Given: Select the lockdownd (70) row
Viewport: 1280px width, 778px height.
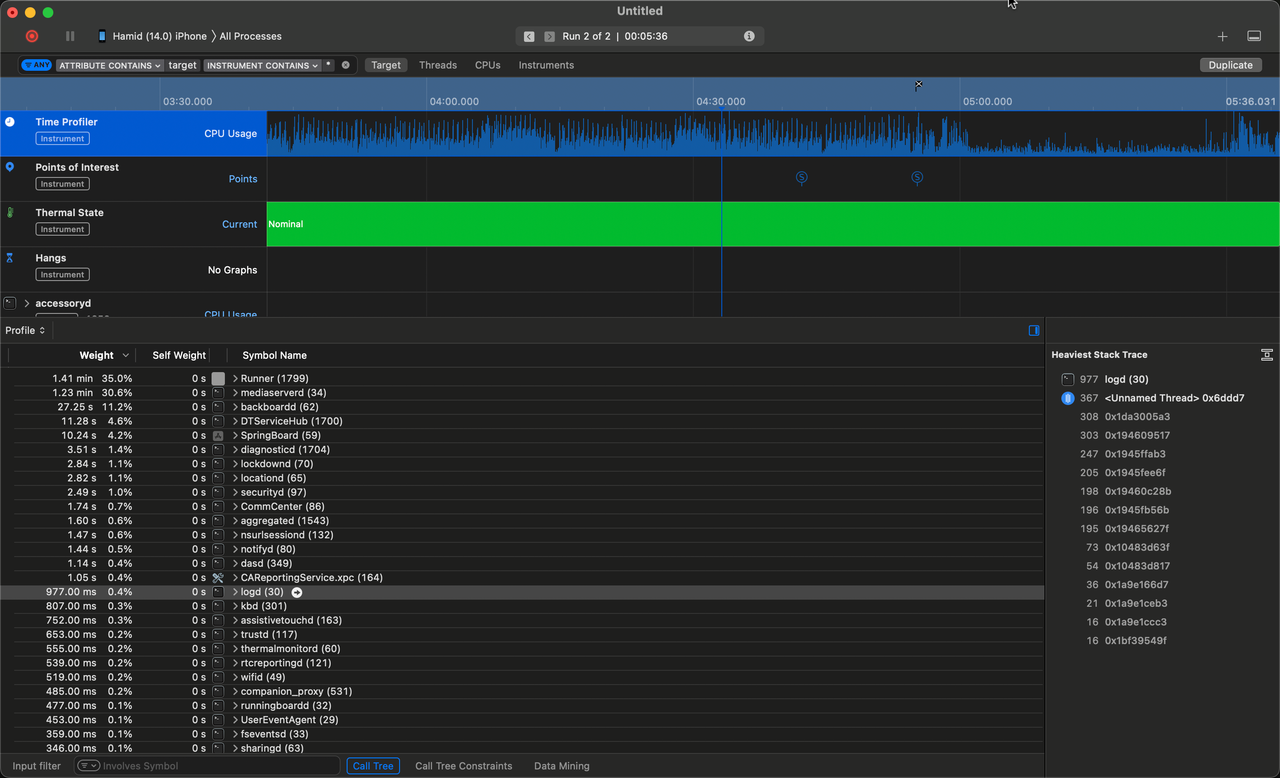Looking at the screenshot, I should (522, 464).
